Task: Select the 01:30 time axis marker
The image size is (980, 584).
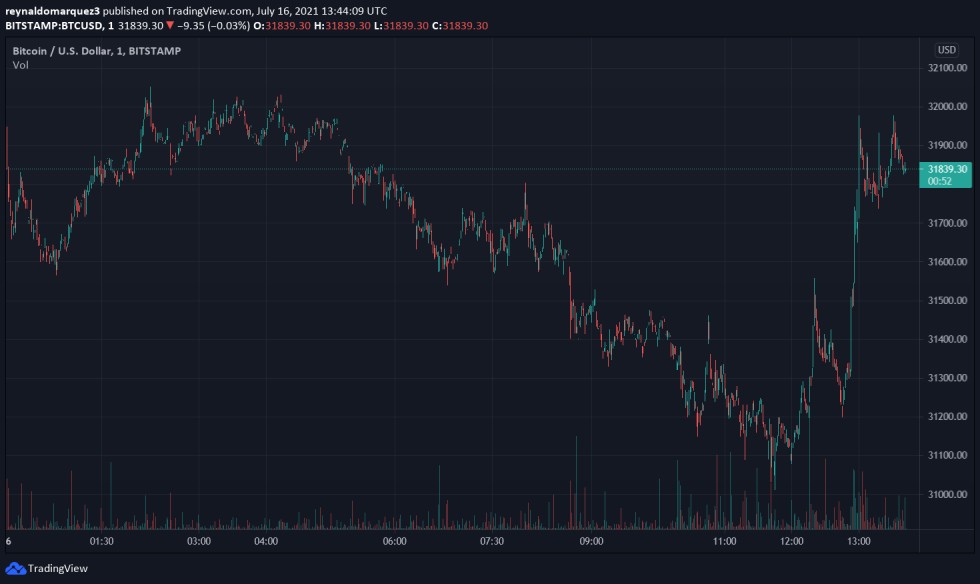Action: (x=102, y=541)
